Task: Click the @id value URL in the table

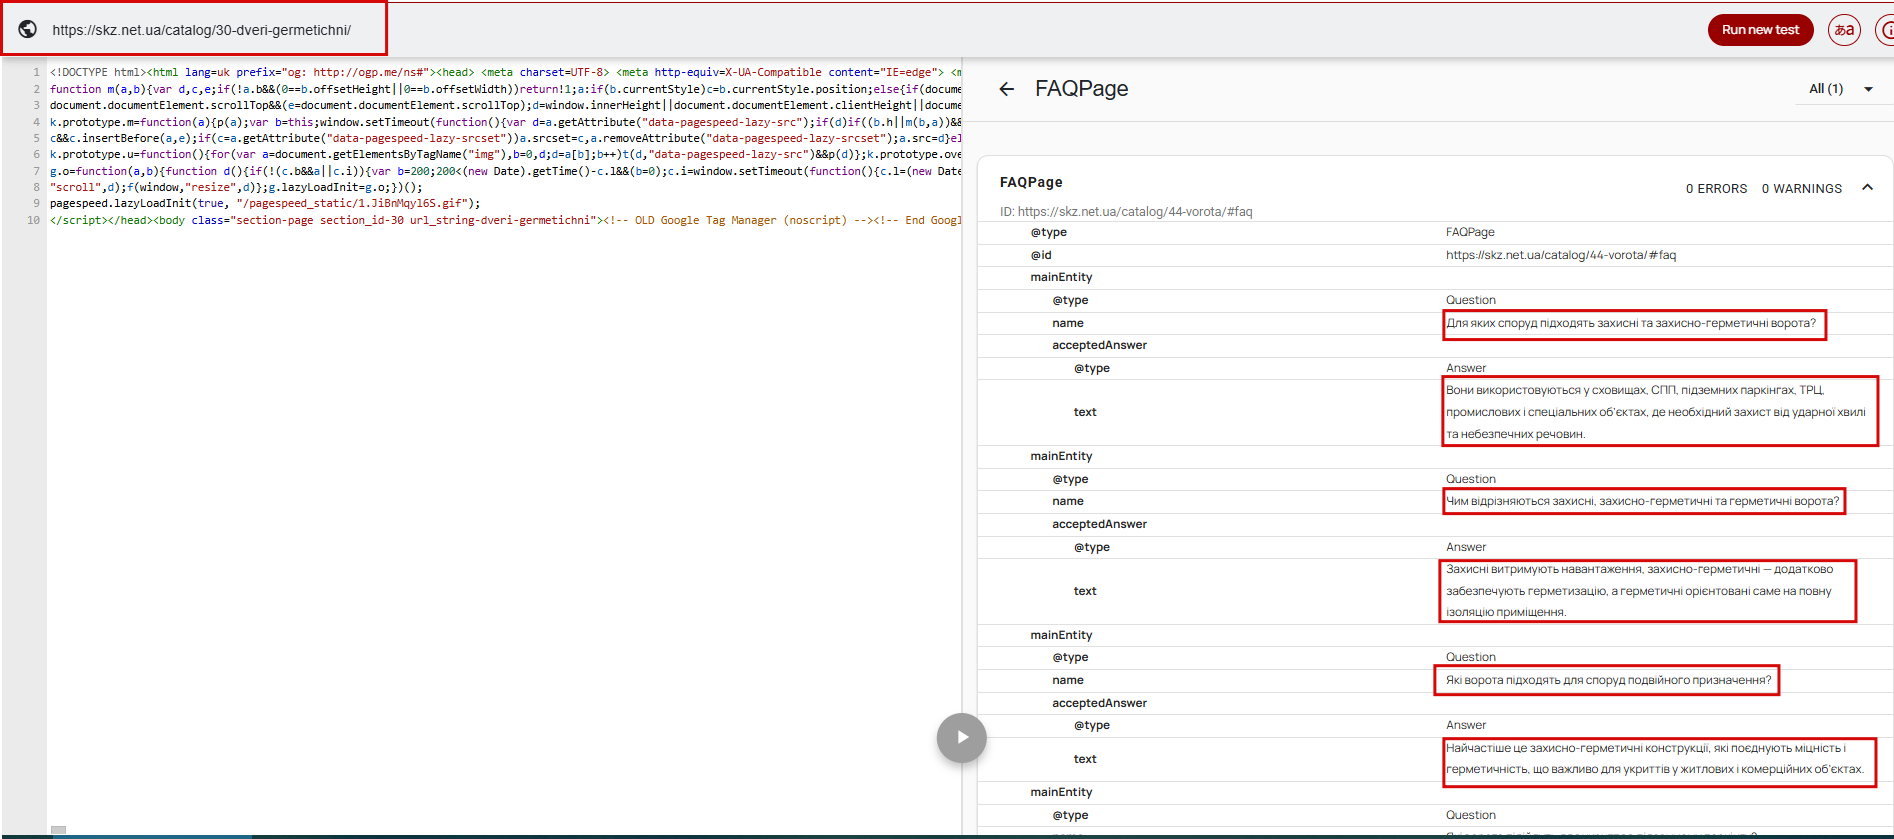Action: point(1560,255)
